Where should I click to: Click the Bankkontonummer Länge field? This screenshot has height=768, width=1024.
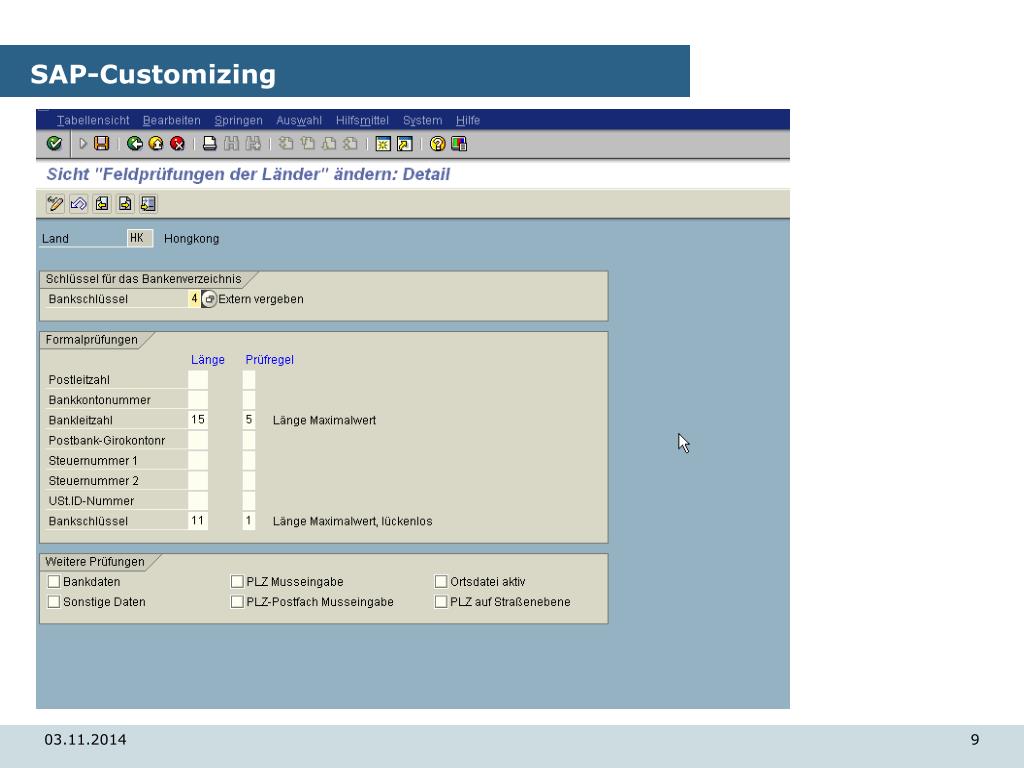click(x=198, y=400)
